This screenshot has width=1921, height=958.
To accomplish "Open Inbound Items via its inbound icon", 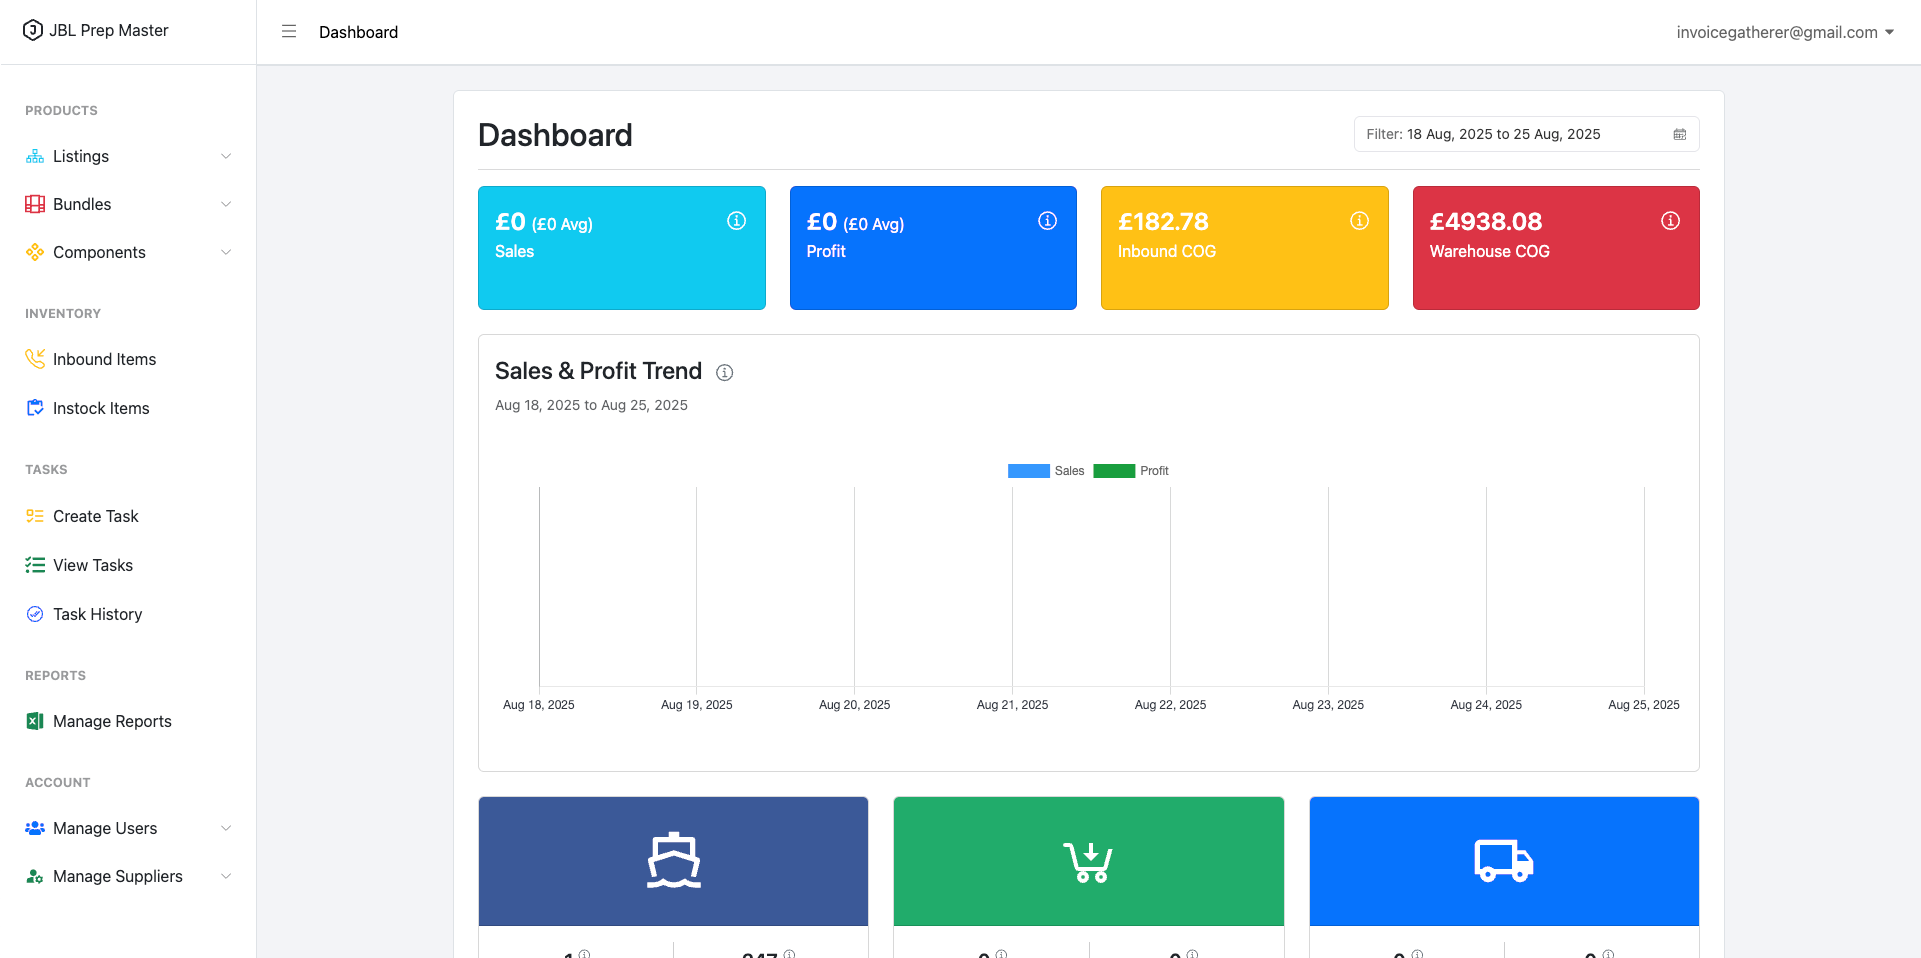I will (x=35, y=359).
